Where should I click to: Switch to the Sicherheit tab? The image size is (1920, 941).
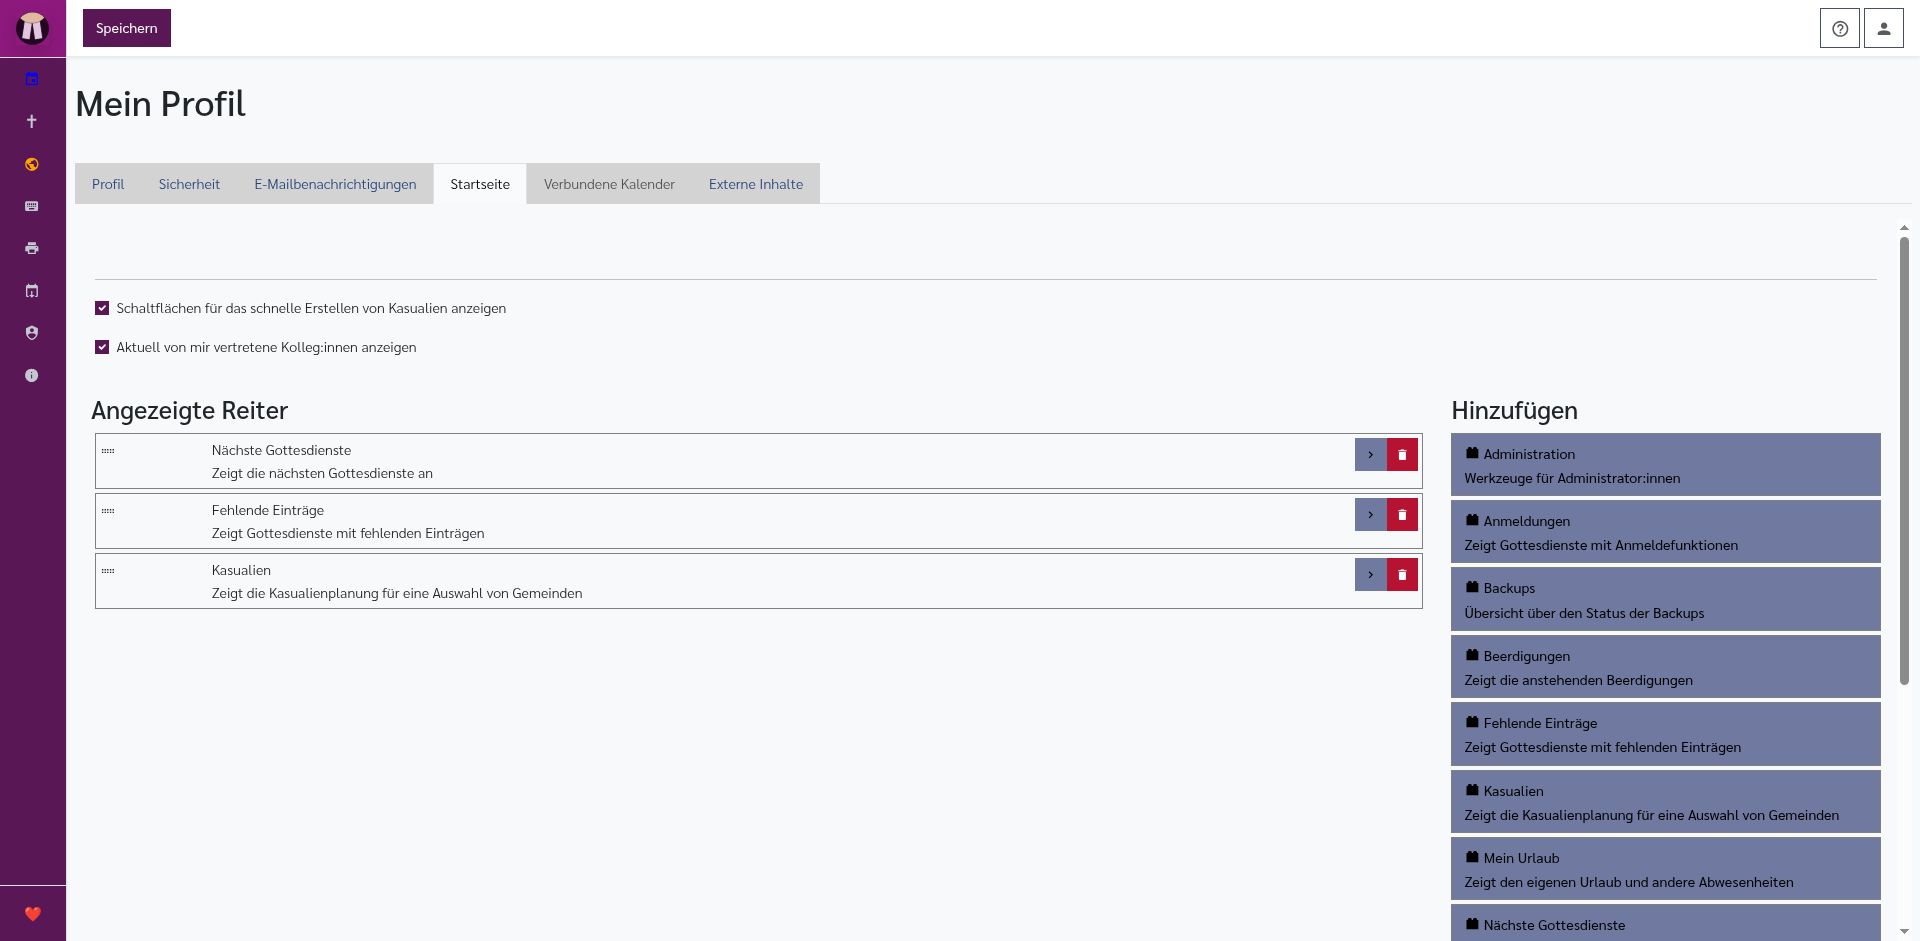point(189,184)
